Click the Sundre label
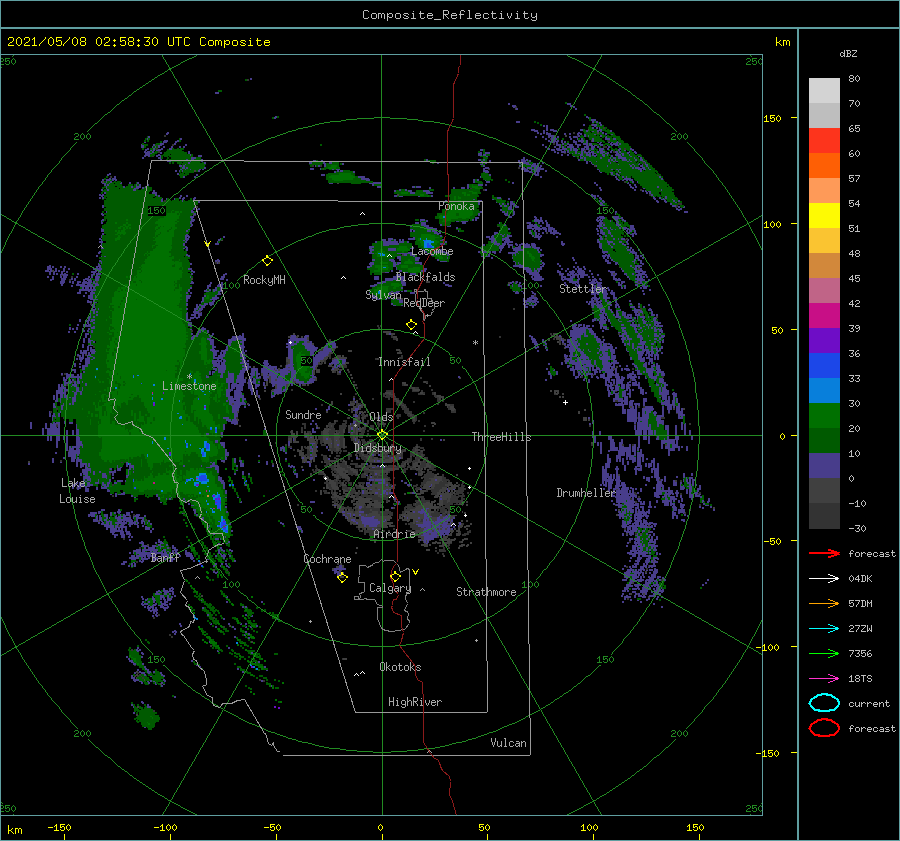The width and height of the screenshot is (900, 841). (303, 414)
